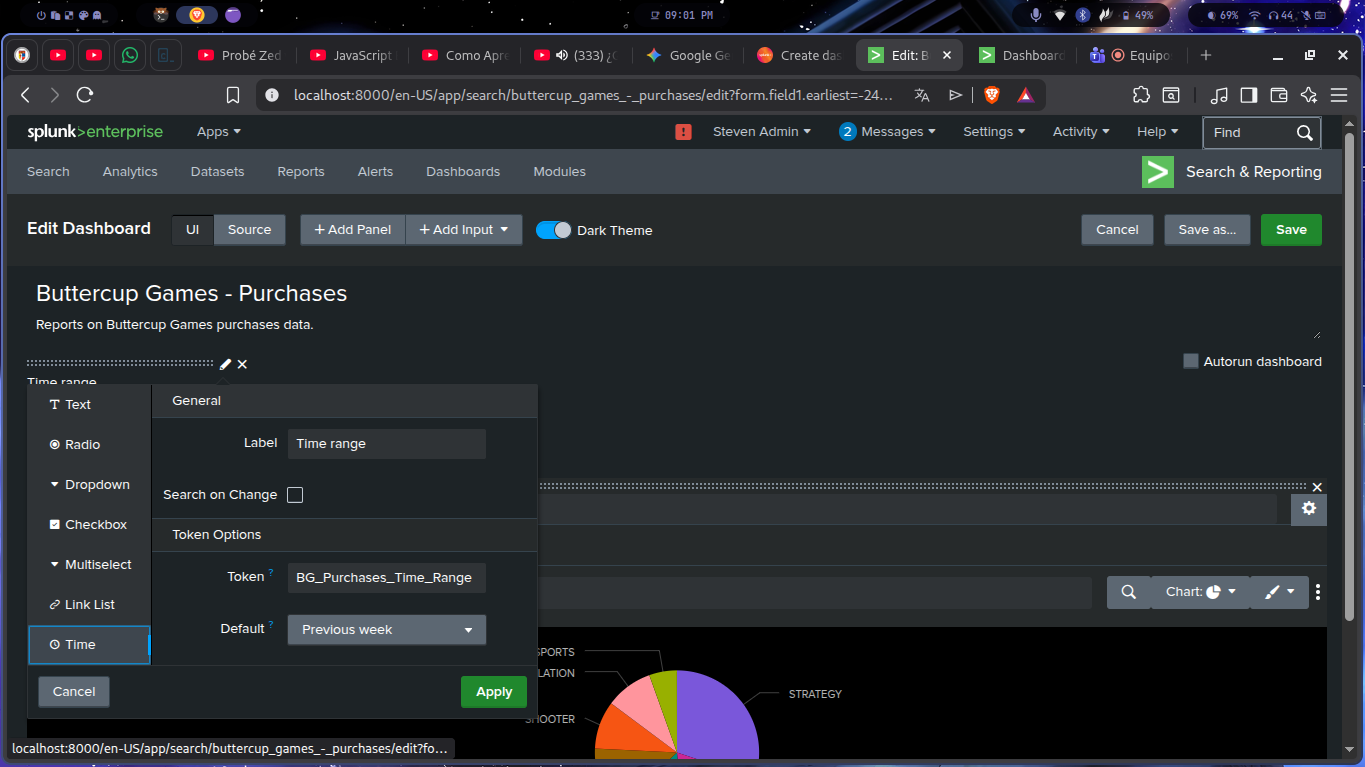1365x767 pixels.
Task: Enable the Search on Change checkbox
Action: coord(295,495)
